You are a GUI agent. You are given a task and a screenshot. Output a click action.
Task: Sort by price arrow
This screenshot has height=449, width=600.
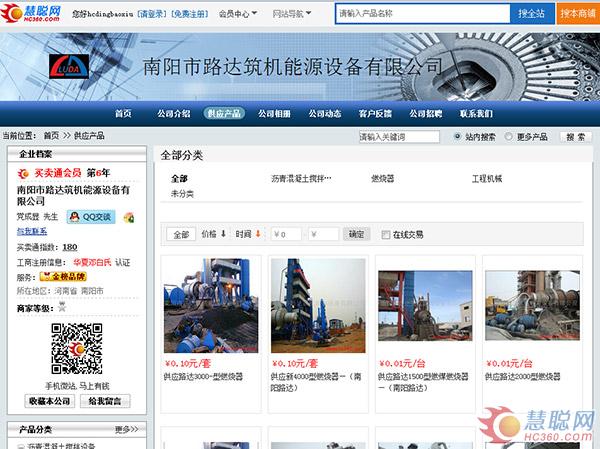click(223, 233)
